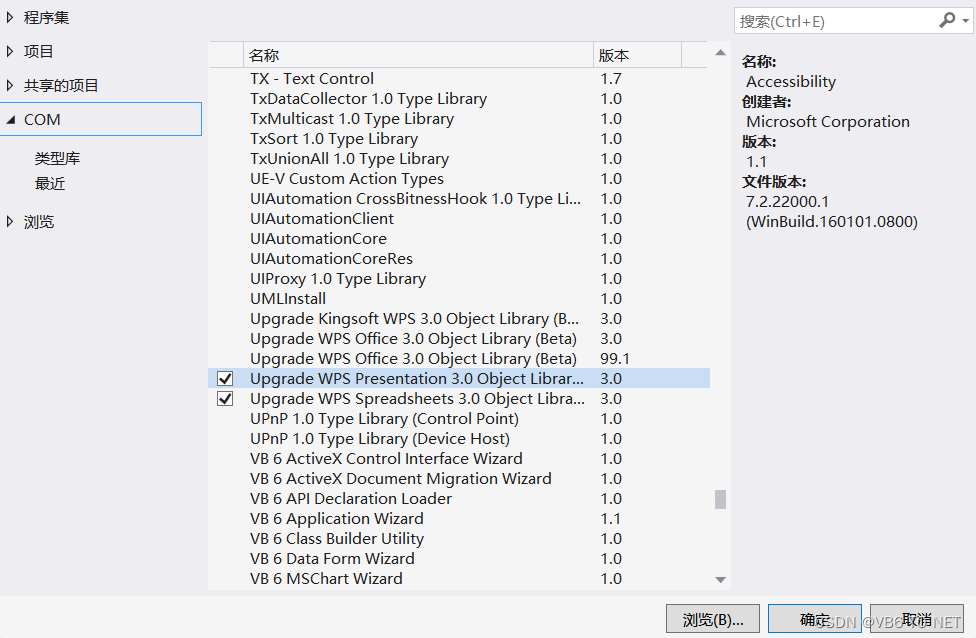This screenshot has width=976, height=638.
Task: Click the Accessibility name in details pane
Action: pos(791,82)
